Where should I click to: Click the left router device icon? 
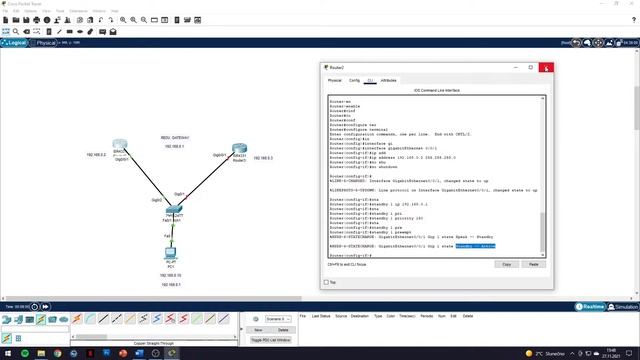pyautogui.click(x=120, y=144)
